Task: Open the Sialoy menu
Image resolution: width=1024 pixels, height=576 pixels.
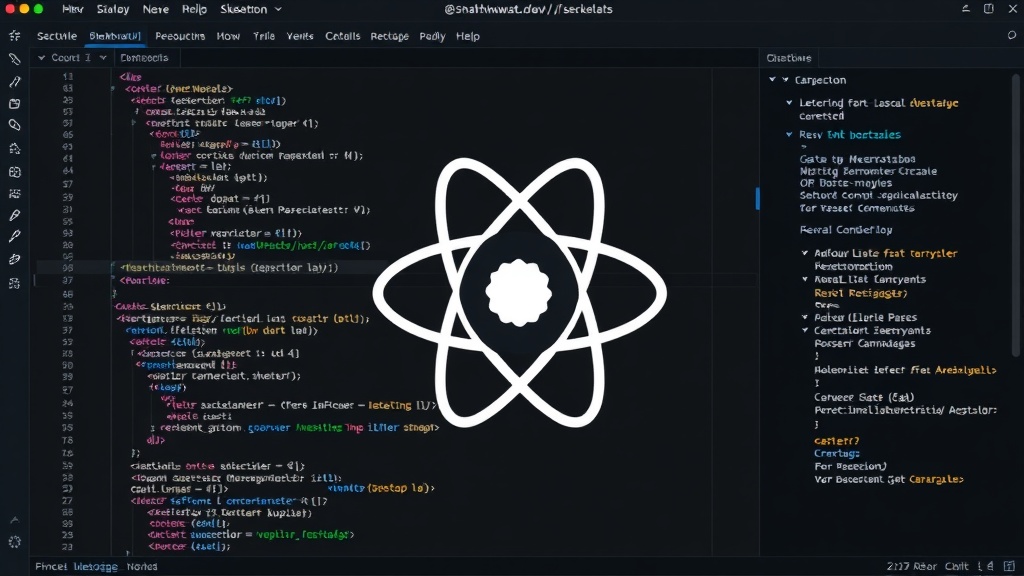Action: 113,9
